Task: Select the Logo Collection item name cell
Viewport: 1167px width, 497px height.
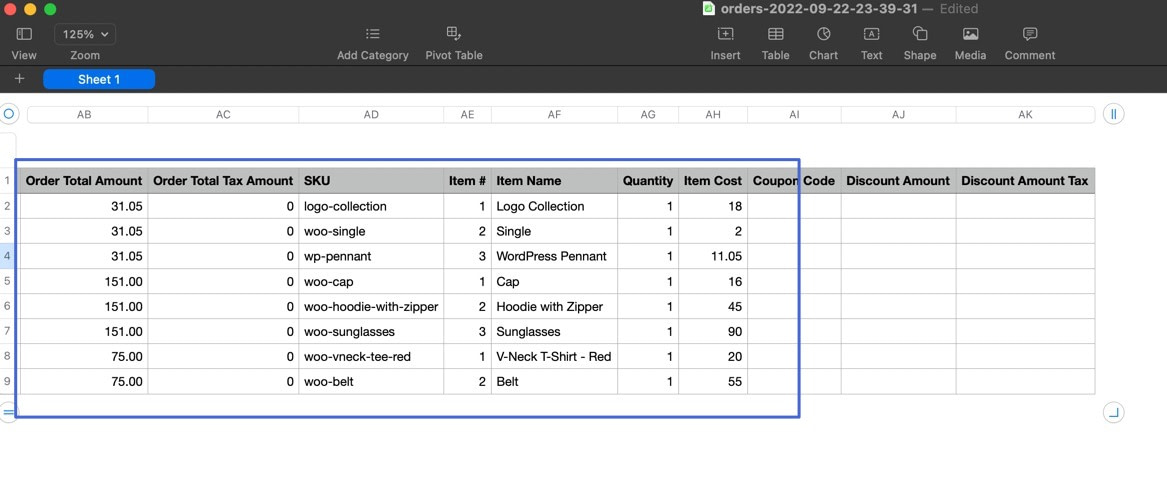Action: click(x=554, y=206)
